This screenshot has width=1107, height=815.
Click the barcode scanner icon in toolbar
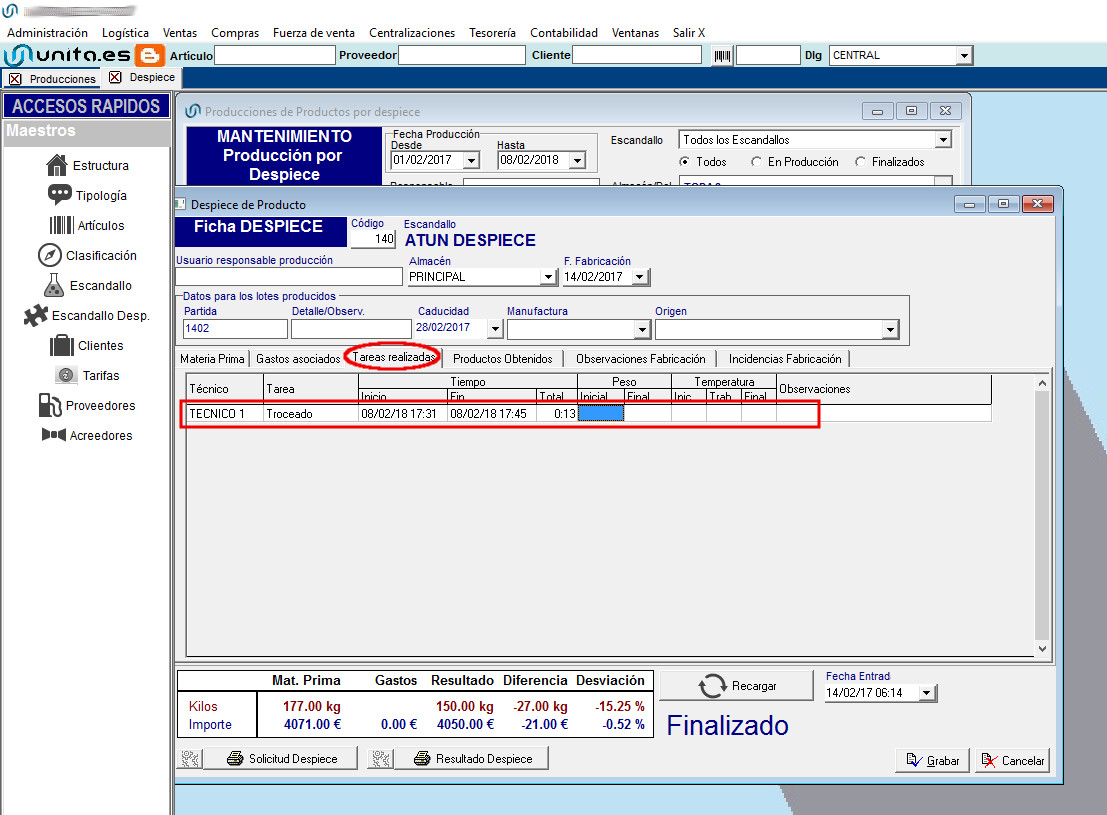pyautogui.click(x=722, y=55)
